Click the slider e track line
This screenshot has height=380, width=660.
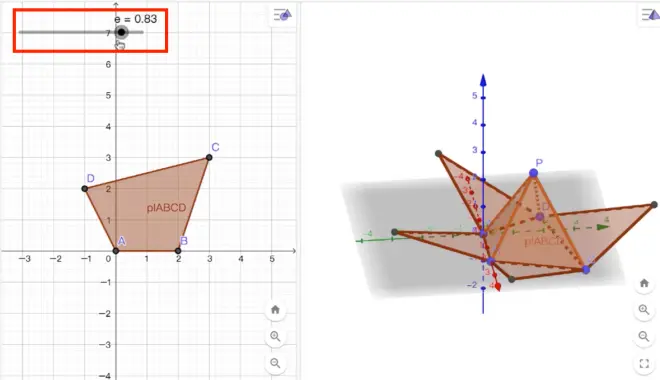click(x=81, y=32)
